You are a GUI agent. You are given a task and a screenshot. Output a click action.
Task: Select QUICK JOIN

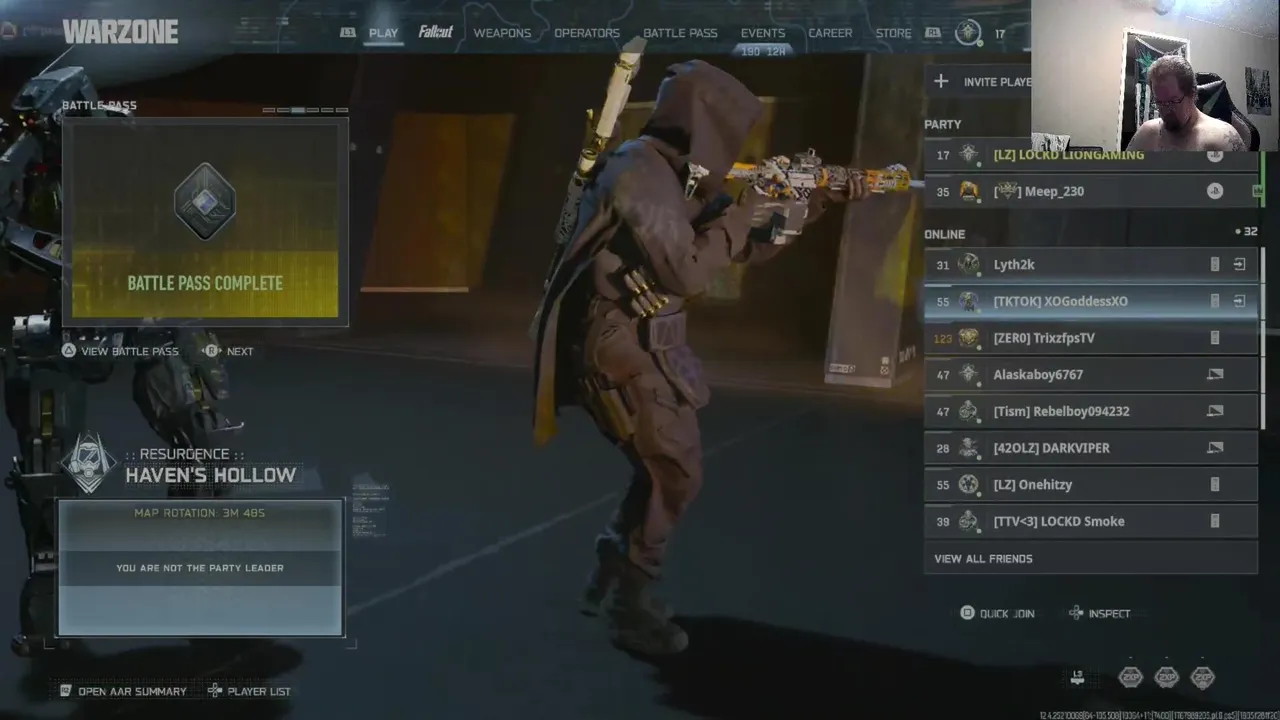pos(997,614)
